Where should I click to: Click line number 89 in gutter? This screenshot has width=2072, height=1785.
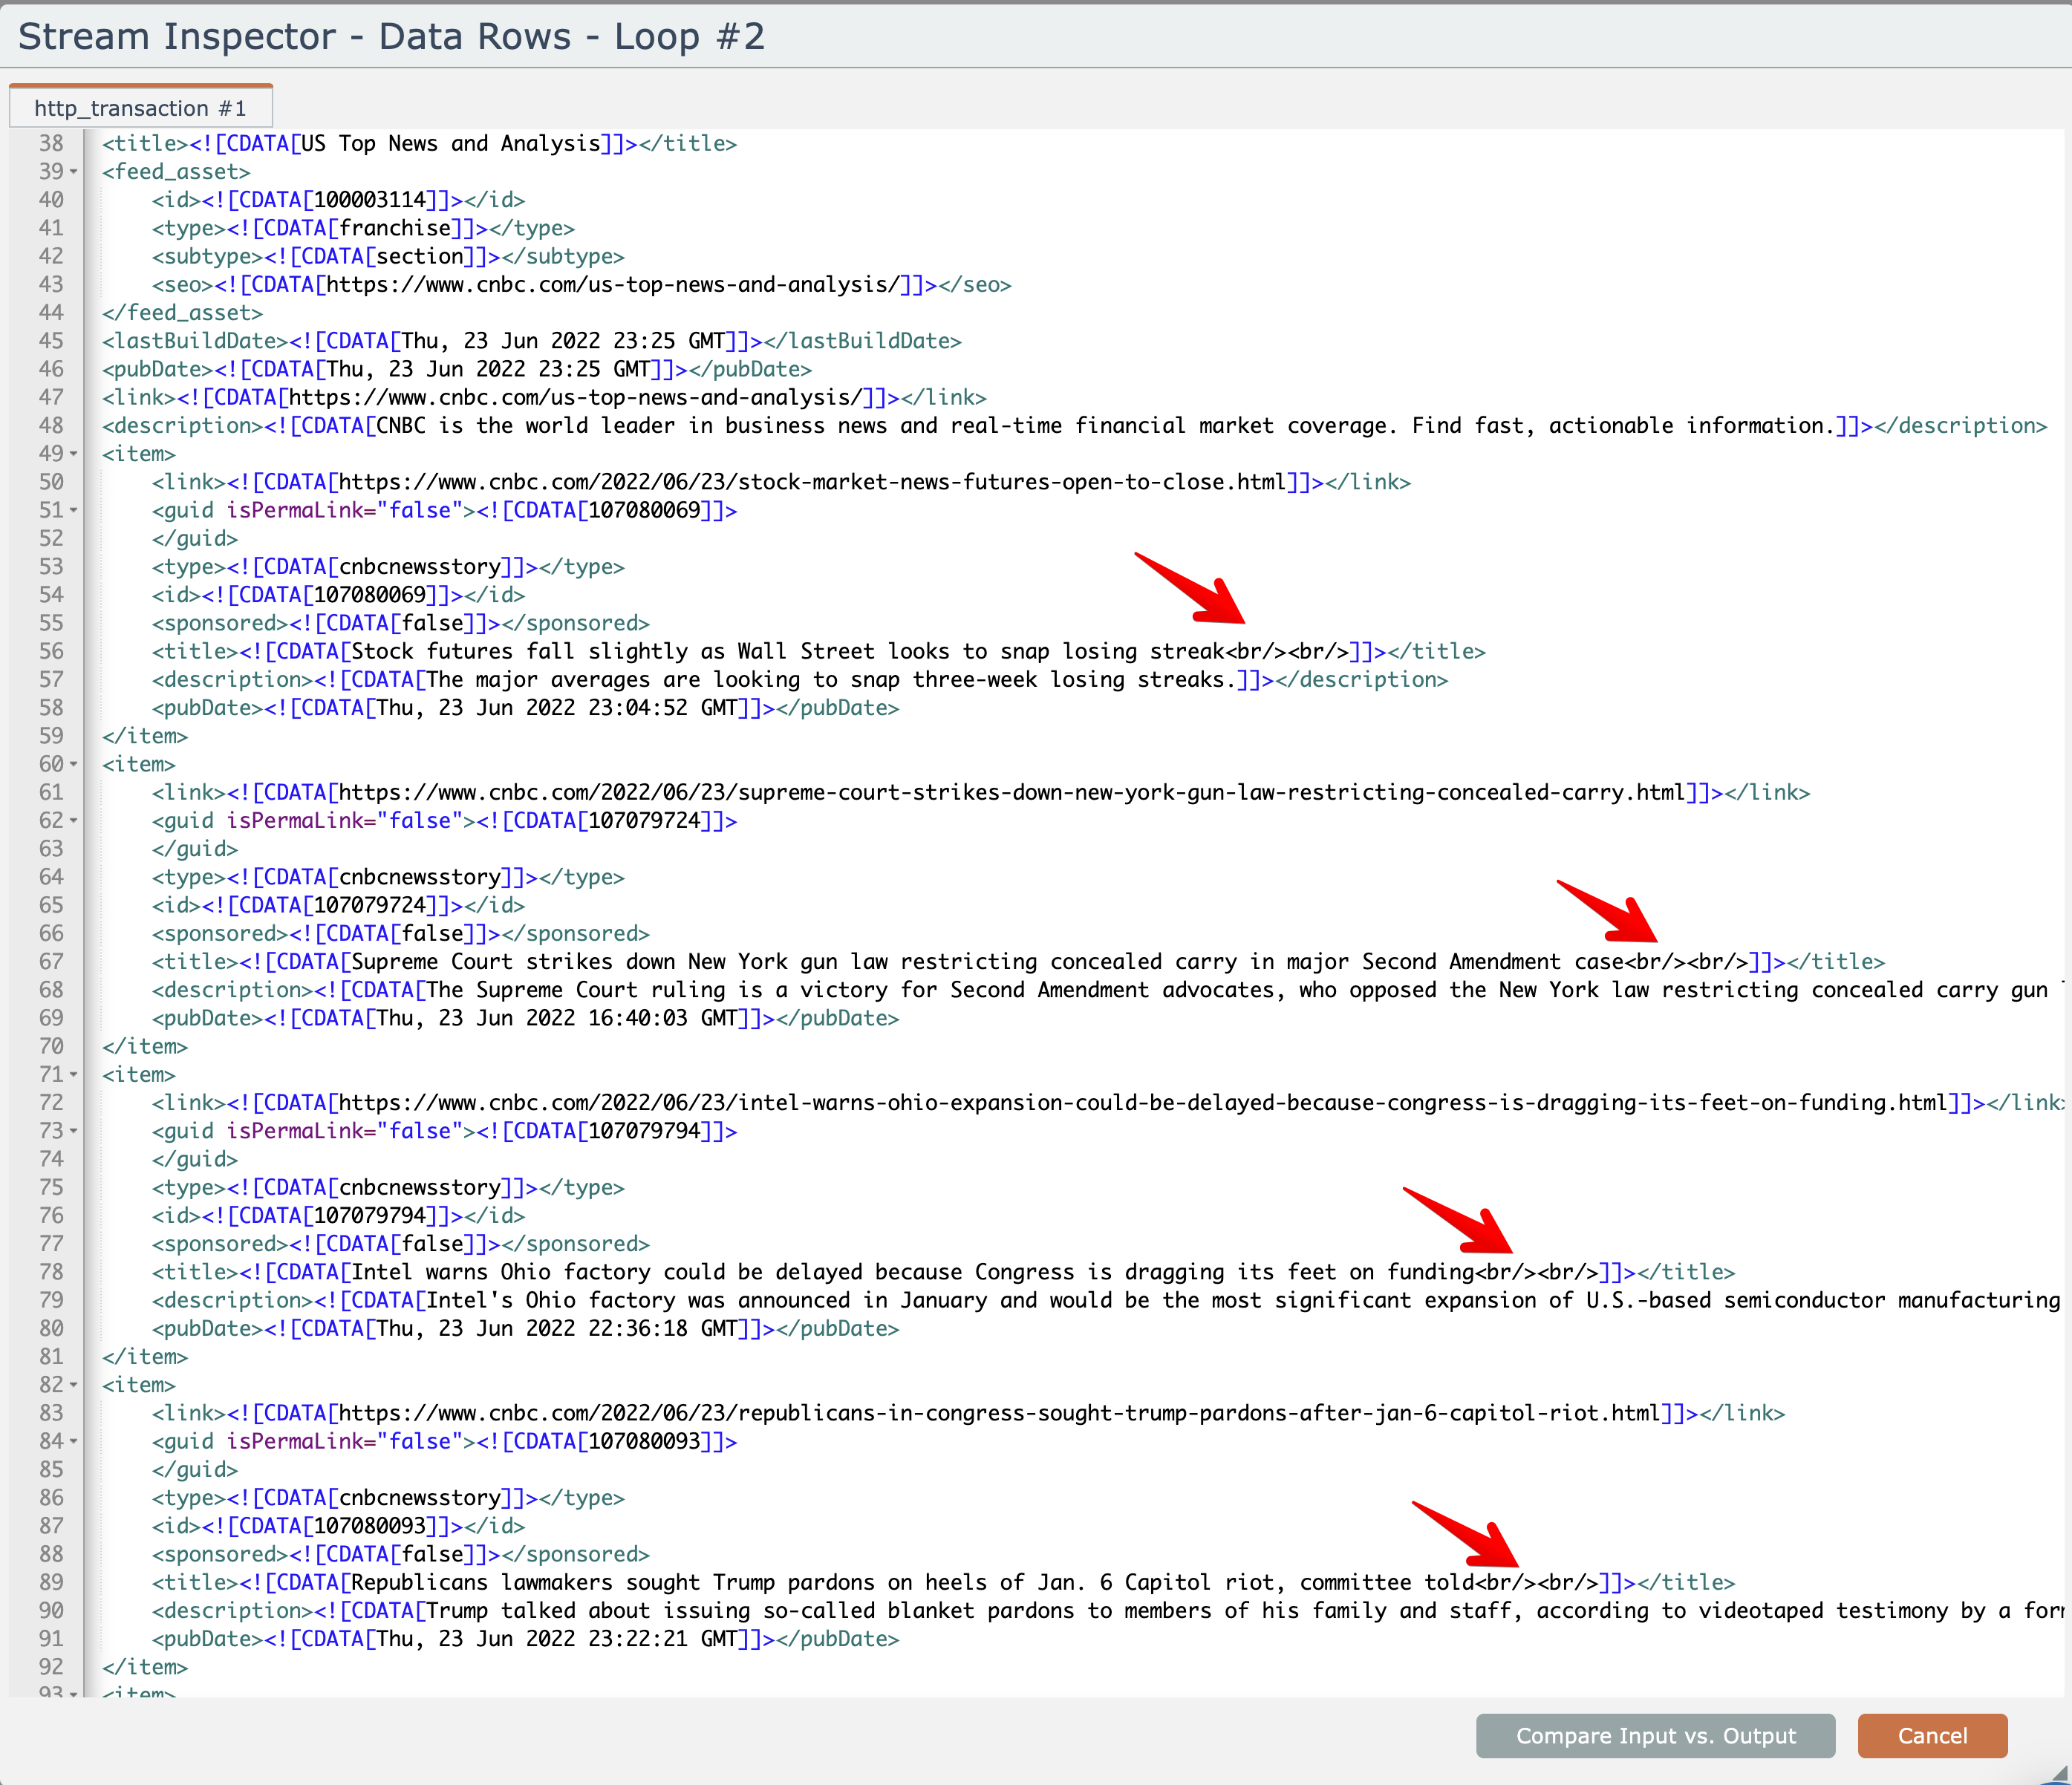(x=51, y=1582)
